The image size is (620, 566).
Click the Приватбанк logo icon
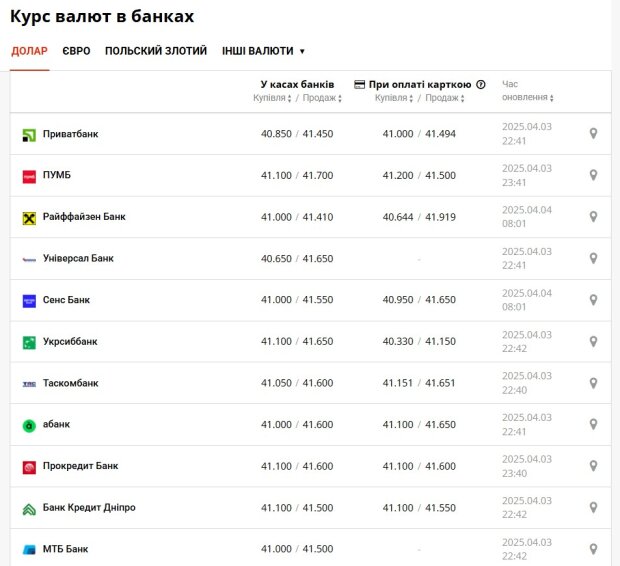pos(29,135)
